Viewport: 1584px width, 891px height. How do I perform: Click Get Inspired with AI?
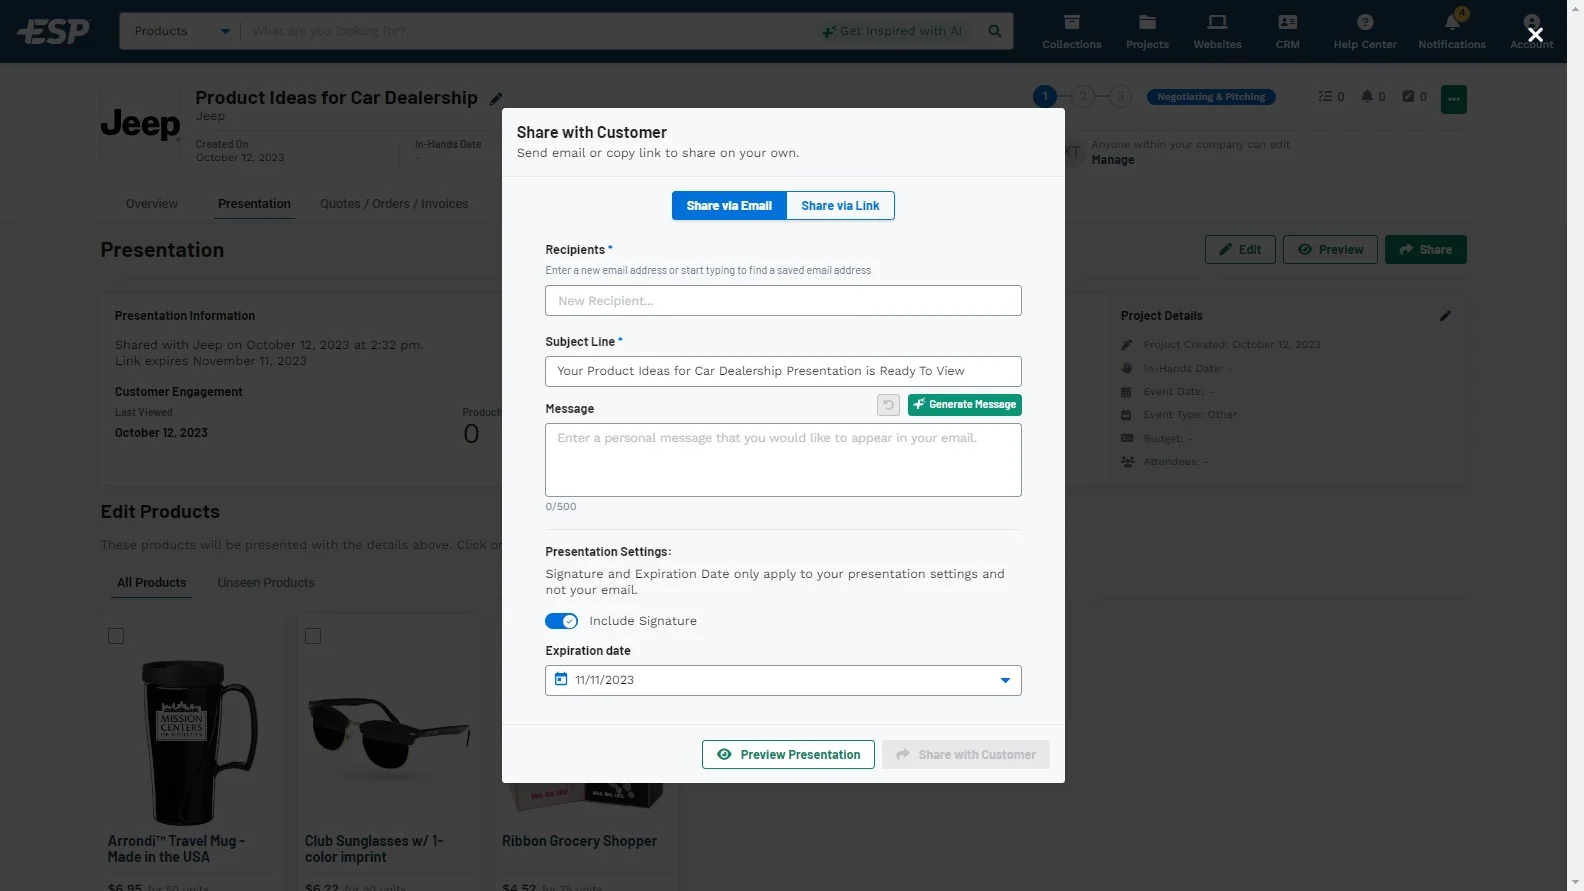pyautogui.click(x=892, y=31)
